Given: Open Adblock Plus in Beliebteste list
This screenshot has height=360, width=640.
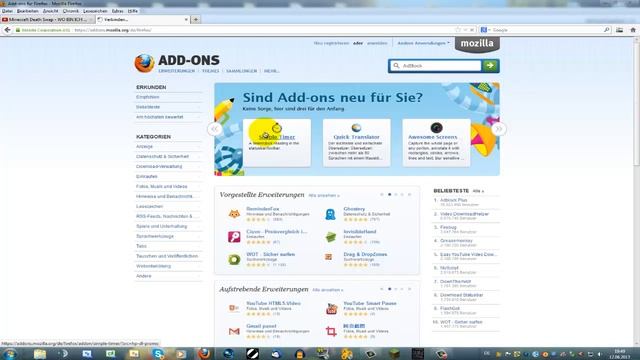Looking at the screenshot, I should (453, 200).
